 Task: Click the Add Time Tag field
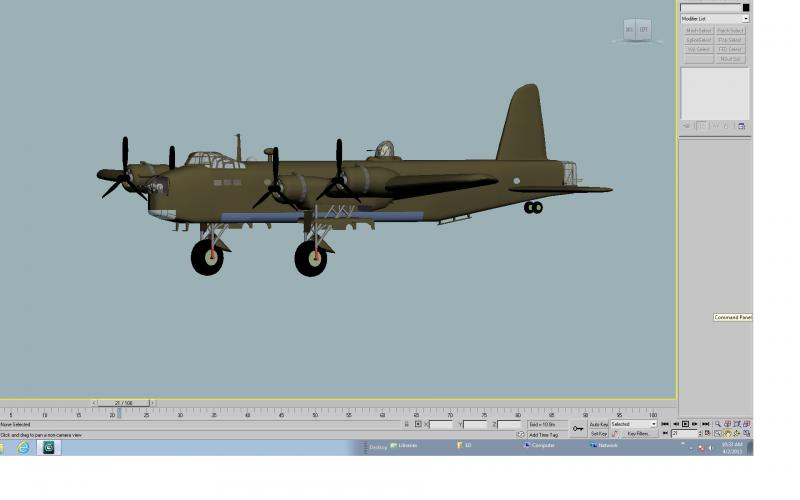point(544,435)
